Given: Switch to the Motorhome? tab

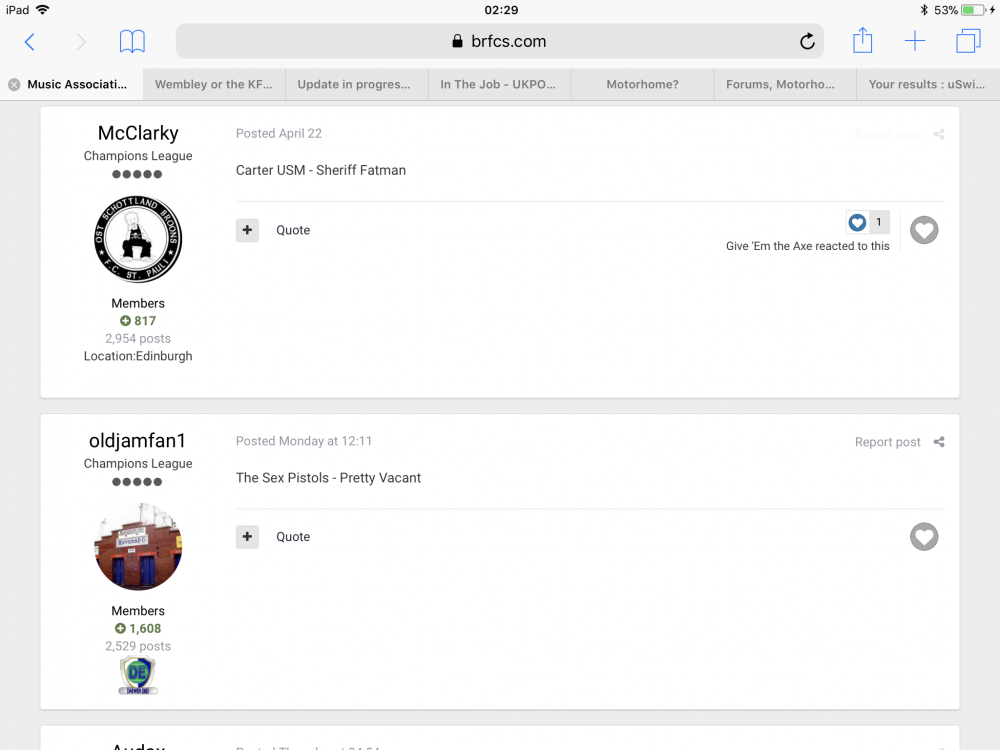Looking at the screenshot, I should 642,84.
